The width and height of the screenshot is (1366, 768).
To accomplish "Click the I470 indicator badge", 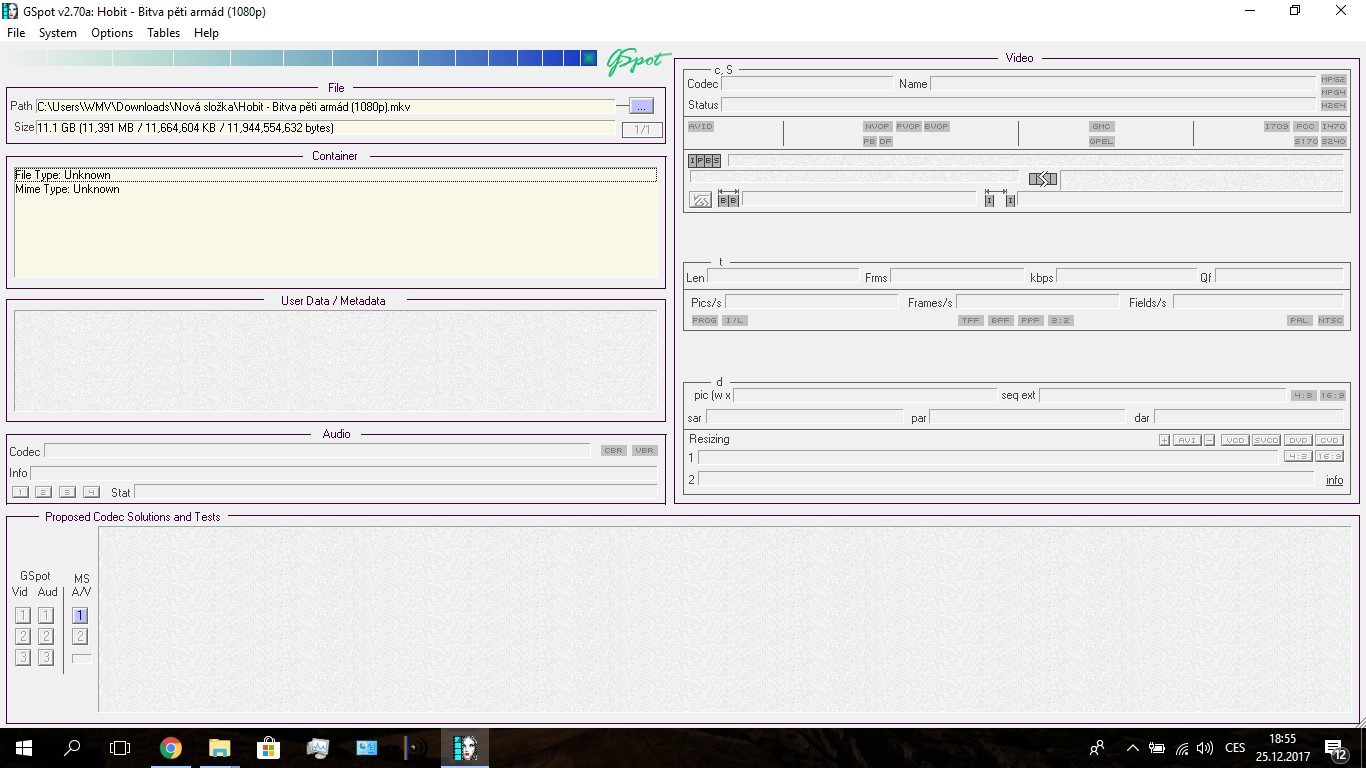I will [x=1333, y=127].
